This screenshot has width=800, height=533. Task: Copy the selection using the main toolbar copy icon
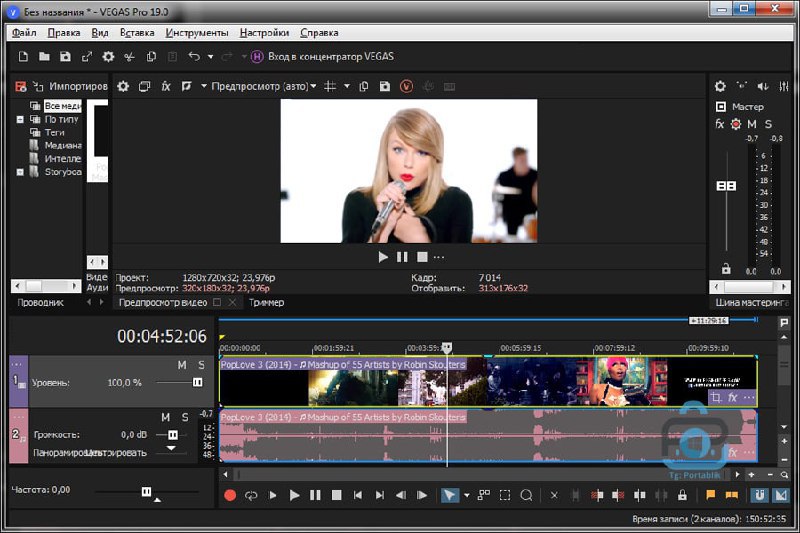point(151,57)
